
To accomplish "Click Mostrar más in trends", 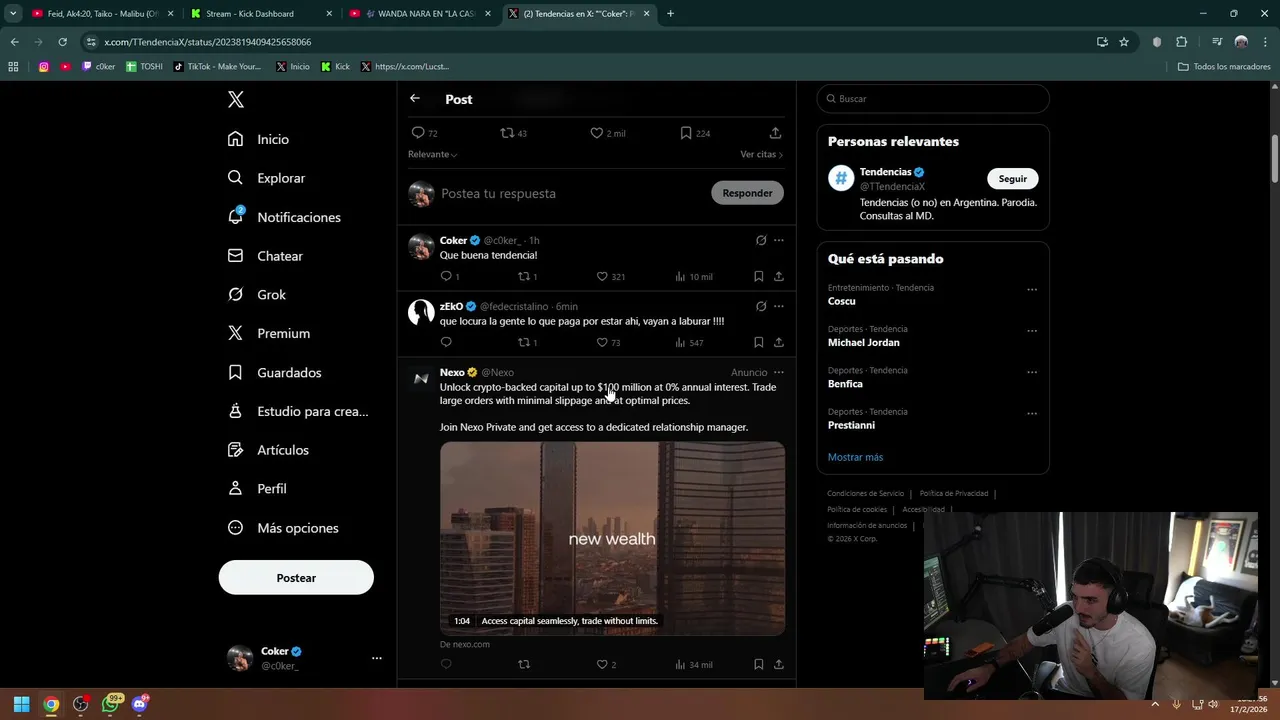I will (x=855, y=457).
